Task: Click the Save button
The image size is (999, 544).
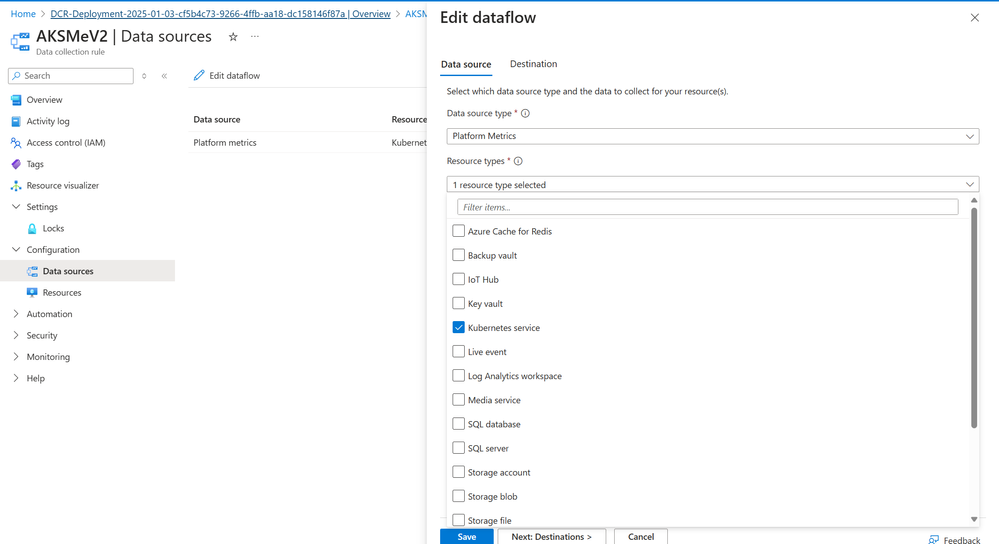Action: [466, 536]
